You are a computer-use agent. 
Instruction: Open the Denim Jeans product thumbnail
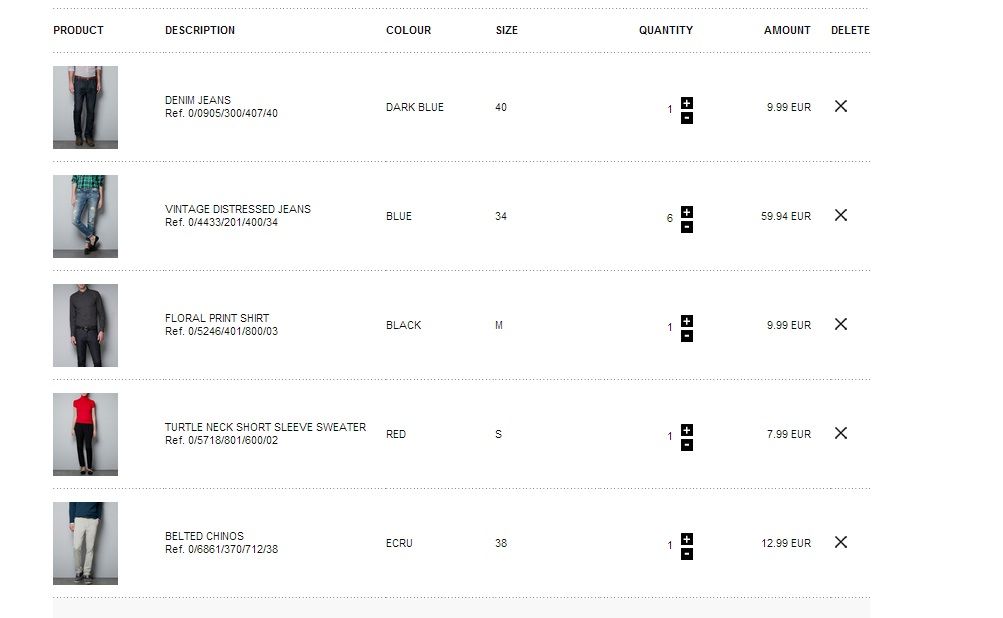pyautogui.click(x=85, y=107)
